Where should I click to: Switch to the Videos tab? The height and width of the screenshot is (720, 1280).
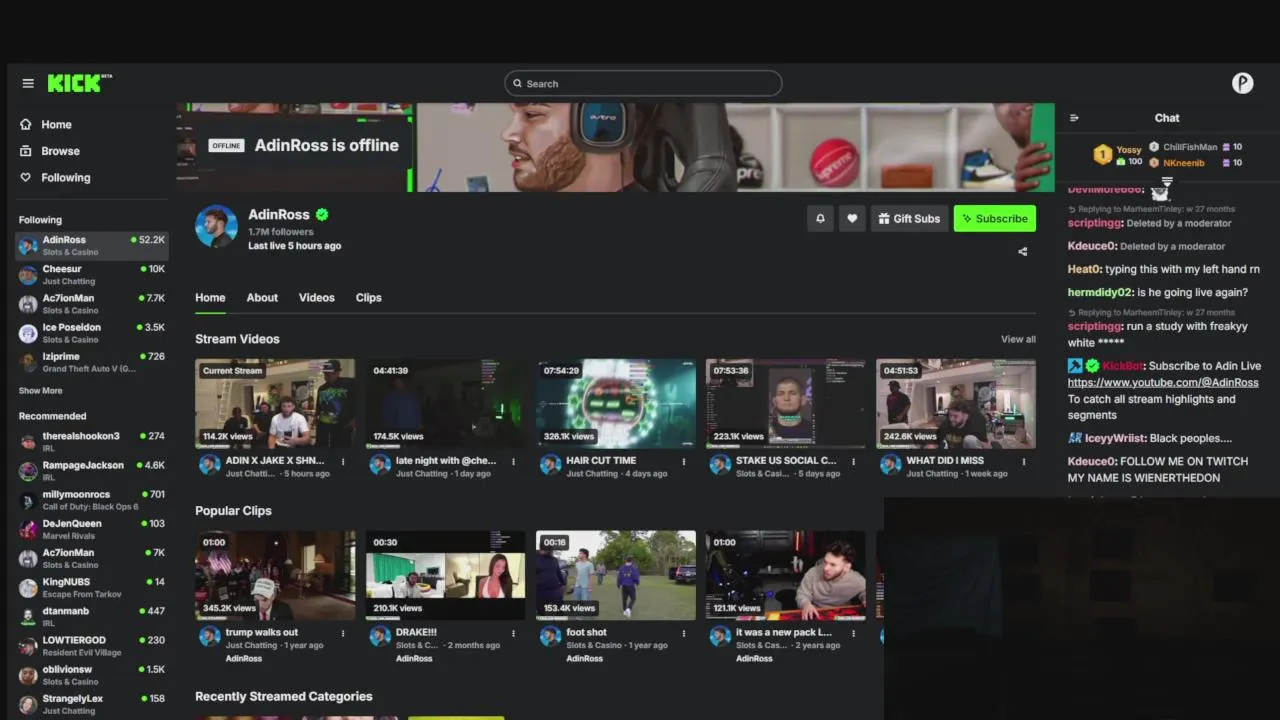coord(317,298)
